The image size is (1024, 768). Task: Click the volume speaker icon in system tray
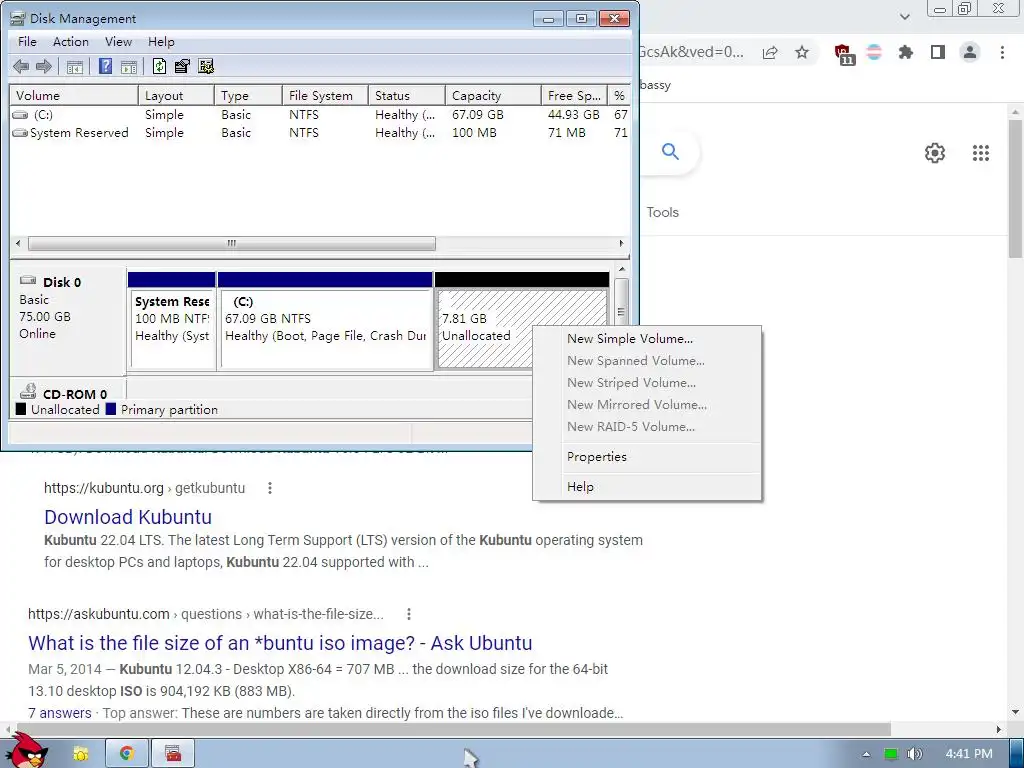point(915,754)
